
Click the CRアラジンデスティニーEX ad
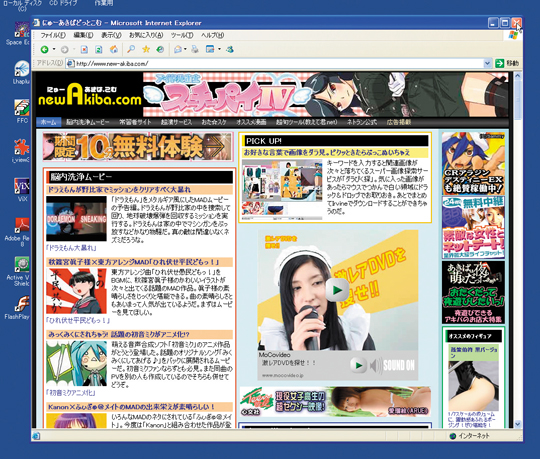coord(473,163)
